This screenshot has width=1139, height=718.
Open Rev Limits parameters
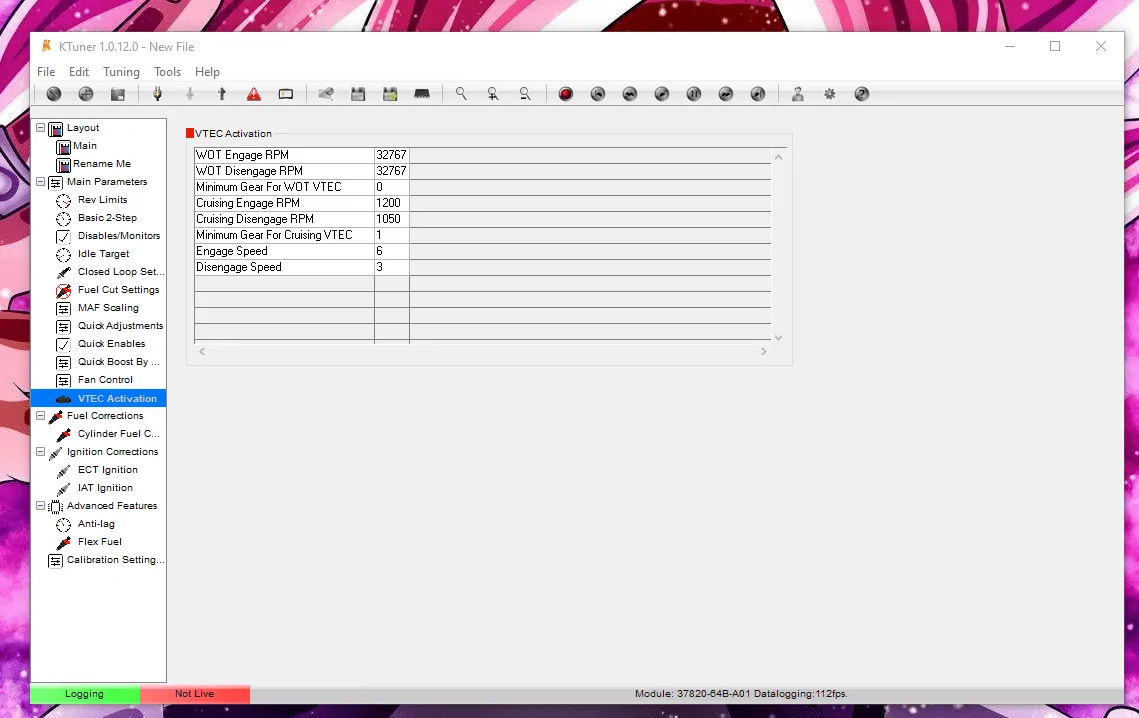[x=102, y=200]
